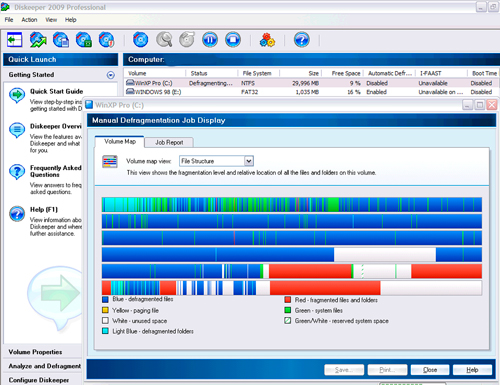The height and width of the screenshot is (385, 500).
Task: Pause the defragmentation job
Action: point(210,40)
